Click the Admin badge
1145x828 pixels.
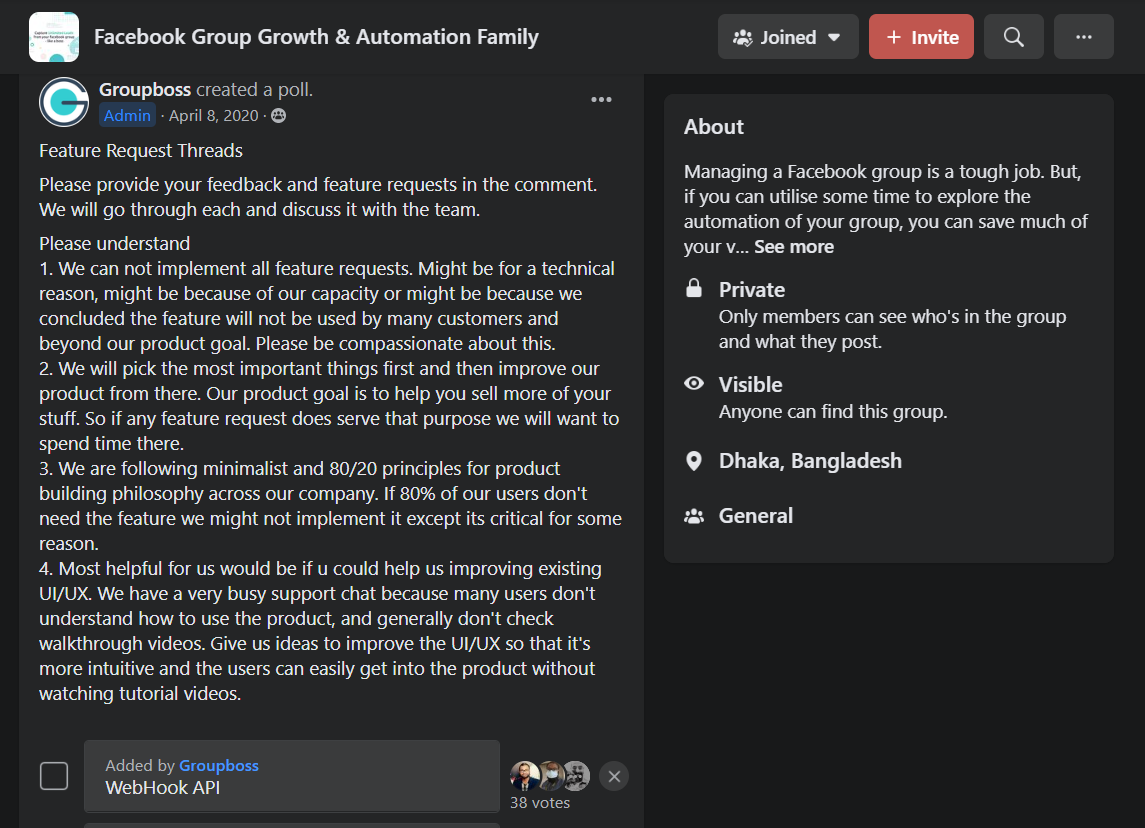point(127,115)
